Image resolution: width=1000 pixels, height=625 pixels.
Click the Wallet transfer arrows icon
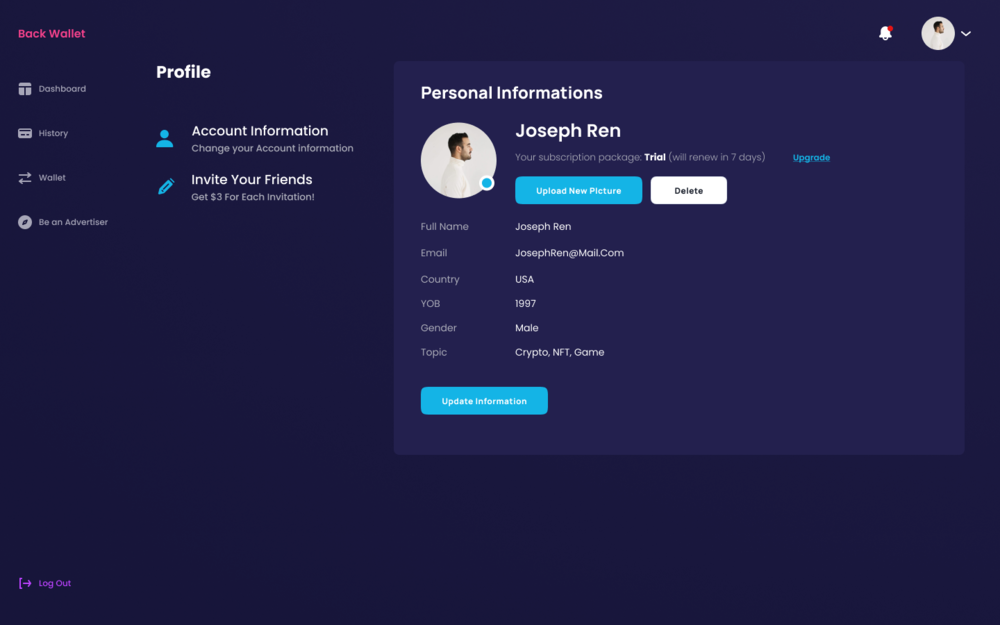coord(25,178)
